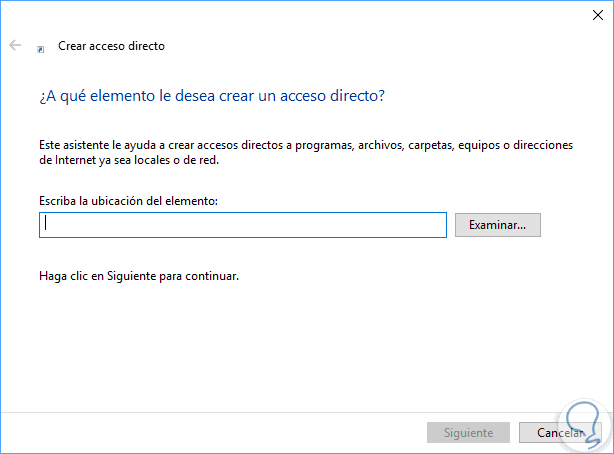Click the right end of the location field
Viewport: 614px width, 454px height.
pos(435,225)
